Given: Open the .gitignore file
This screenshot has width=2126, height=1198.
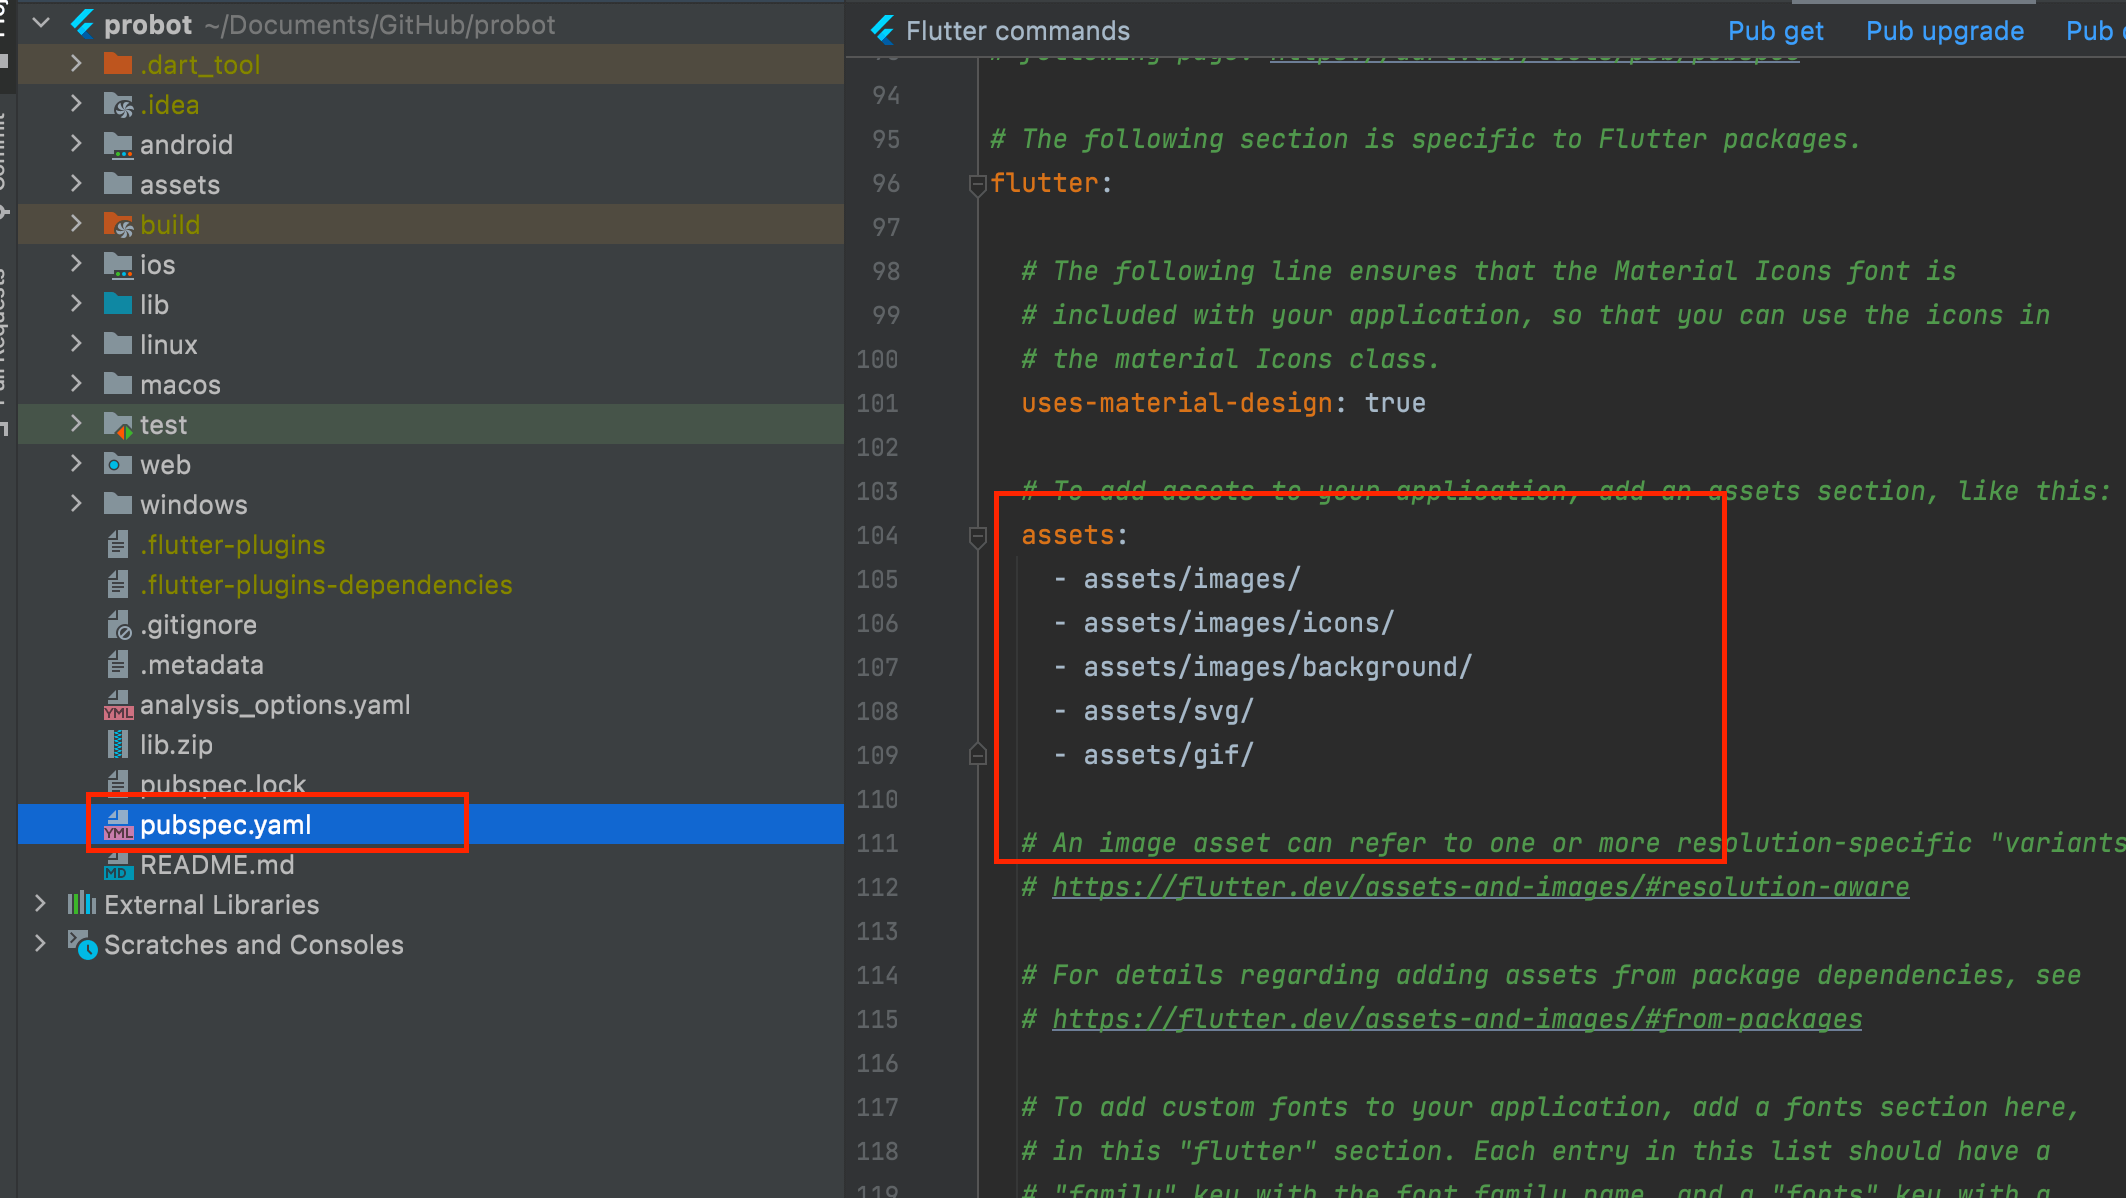Looking at the screenshot, I should coord(198,625).
